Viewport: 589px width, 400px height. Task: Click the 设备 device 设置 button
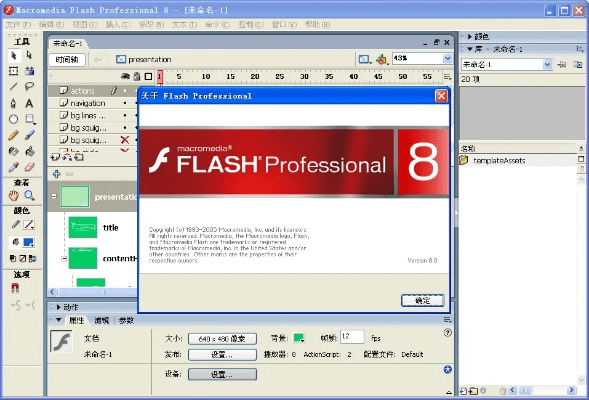222,374
